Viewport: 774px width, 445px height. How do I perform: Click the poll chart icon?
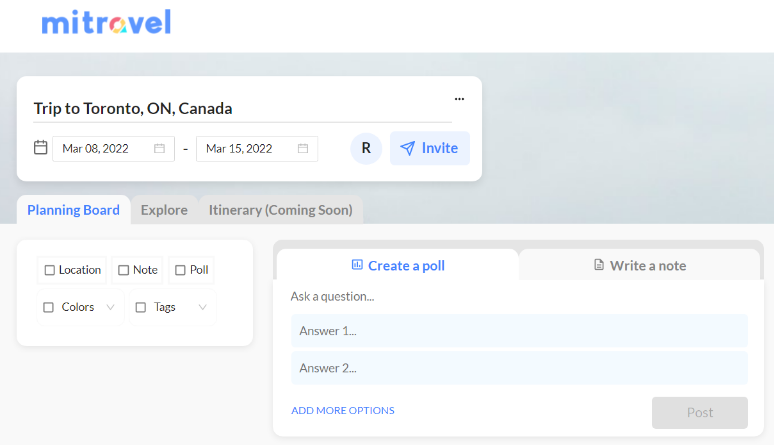tap(357, 265)
